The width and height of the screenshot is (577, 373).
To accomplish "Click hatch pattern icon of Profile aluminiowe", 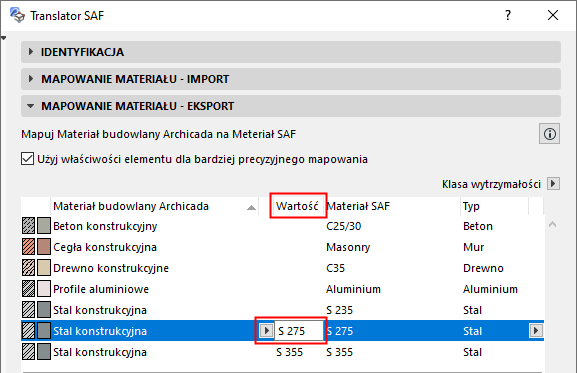I will click(x=28, y=289).
